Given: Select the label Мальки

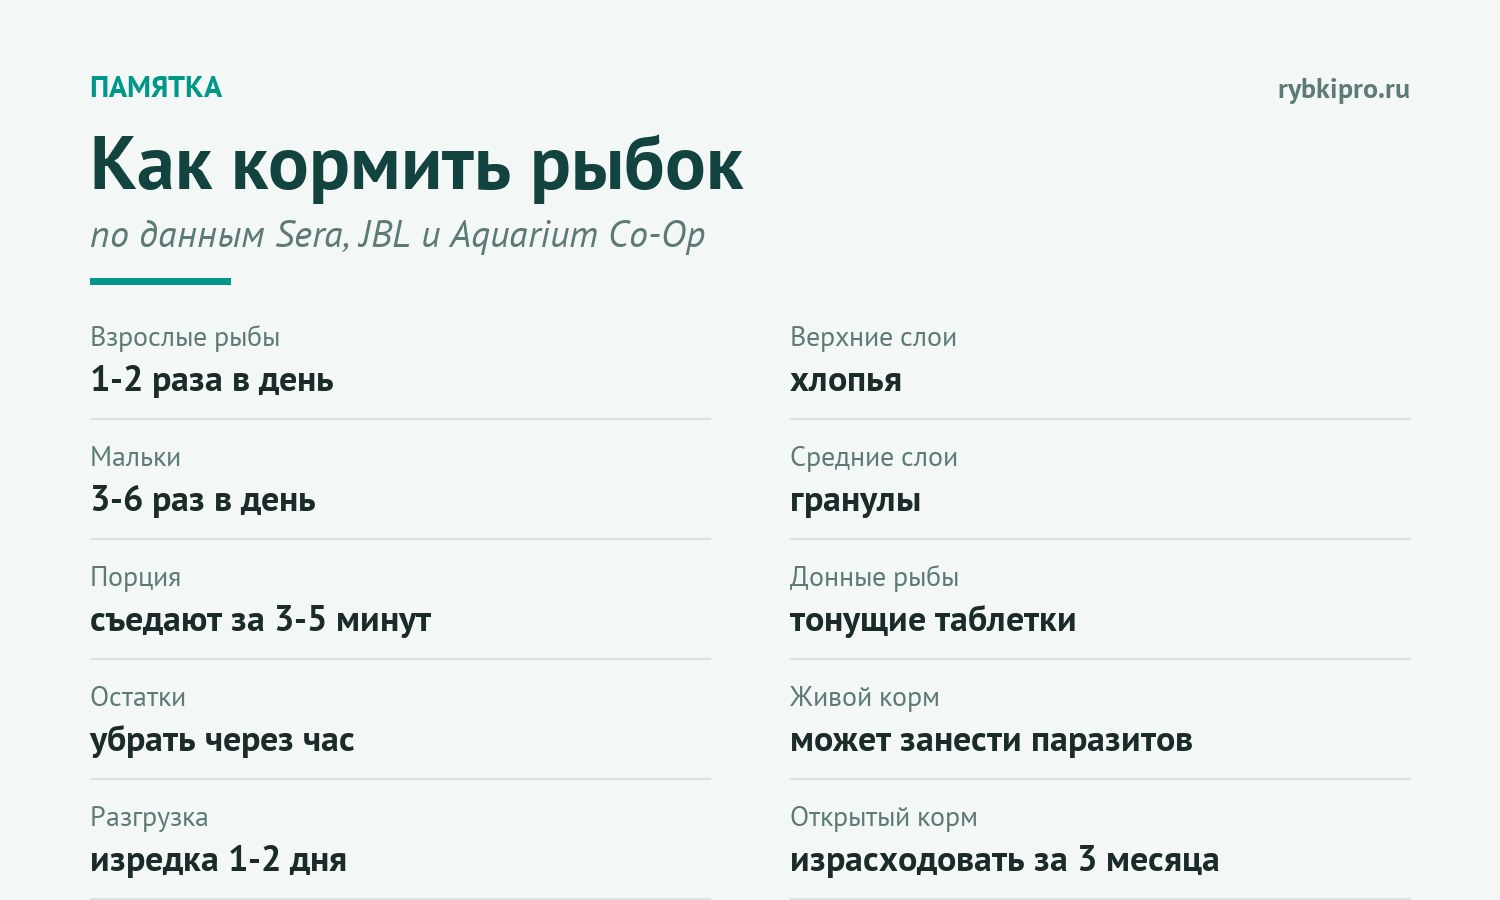Looking at the screenshot, I should coord(135,457).
